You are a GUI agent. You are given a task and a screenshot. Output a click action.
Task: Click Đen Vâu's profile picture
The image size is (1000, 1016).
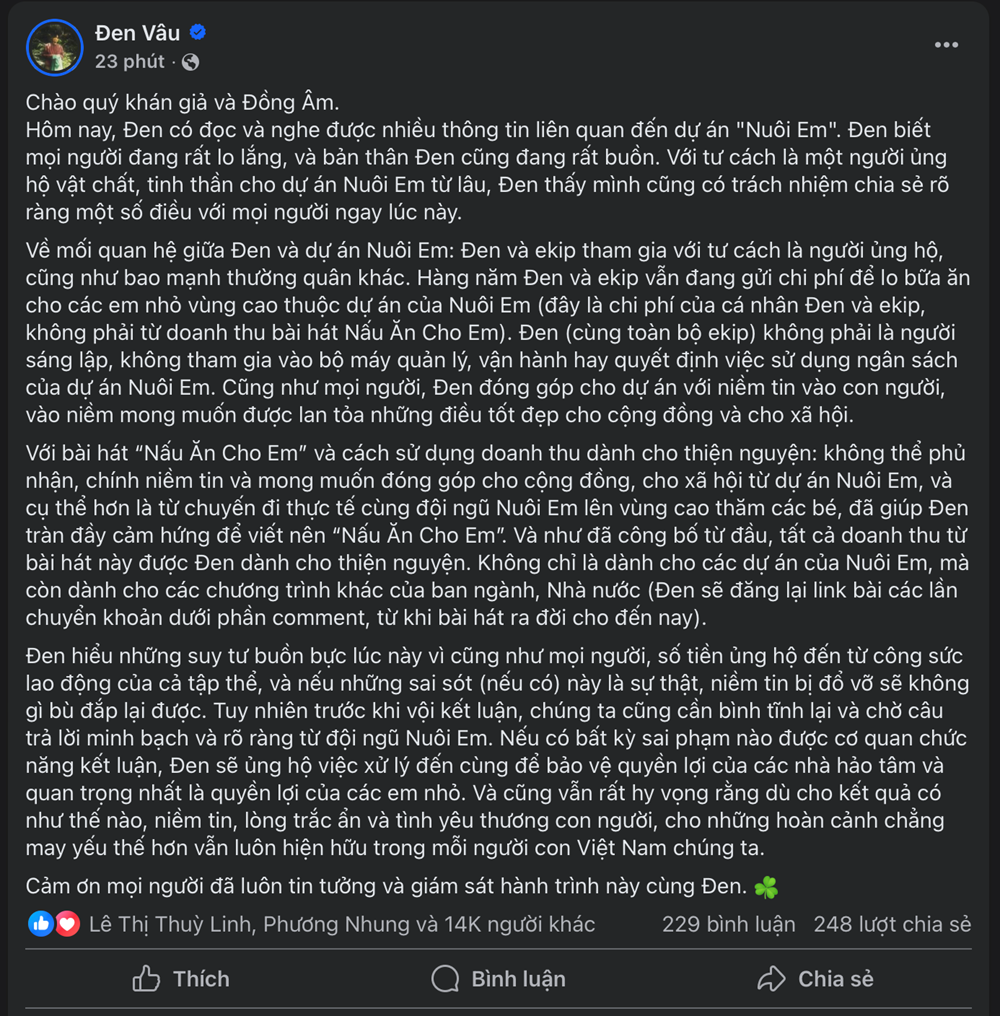click(x=55, y=47)
